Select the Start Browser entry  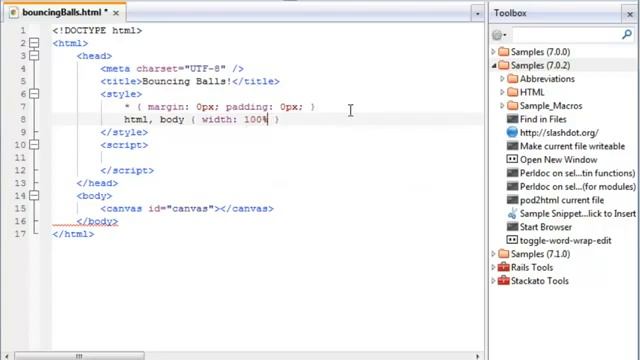click(546, 227)
